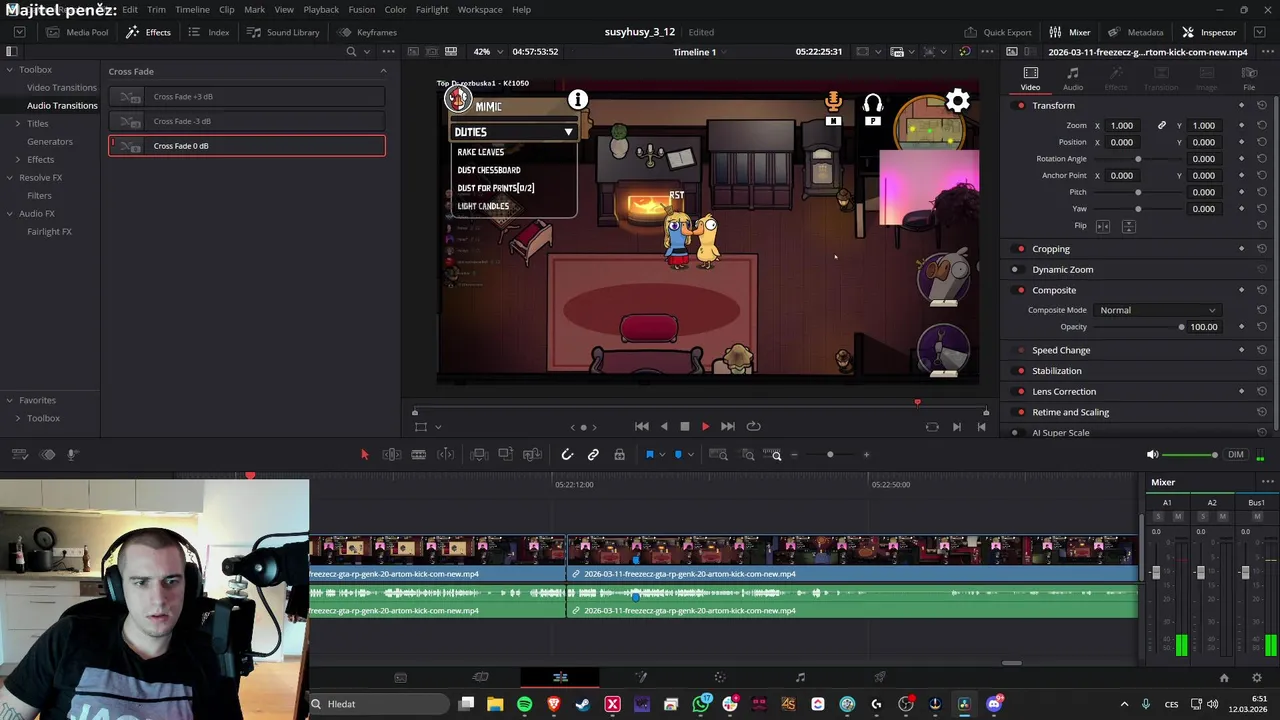Click the Replace Clip toolbar icon
Image resolution: width=1280 pixels, height=720 pixels.
coord(532,455)
